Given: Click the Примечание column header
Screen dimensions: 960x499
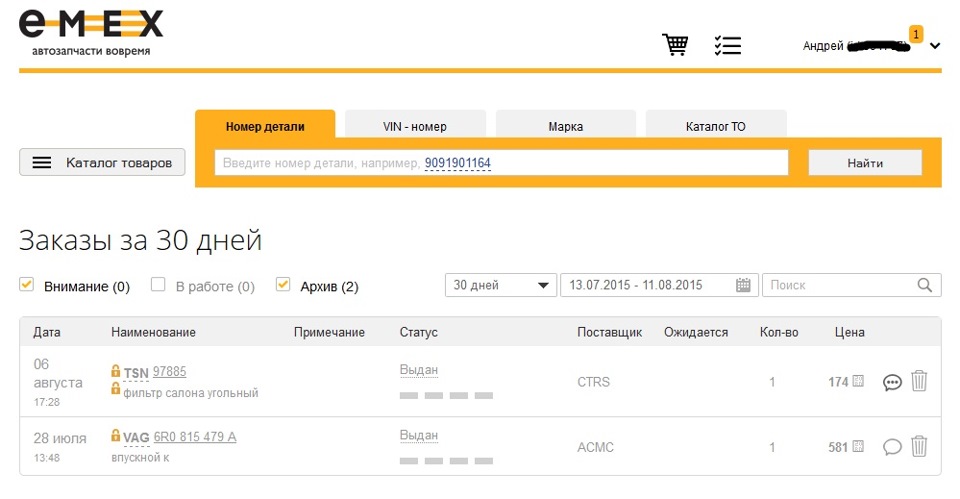Looking at the screenshot, I should 329,332.
